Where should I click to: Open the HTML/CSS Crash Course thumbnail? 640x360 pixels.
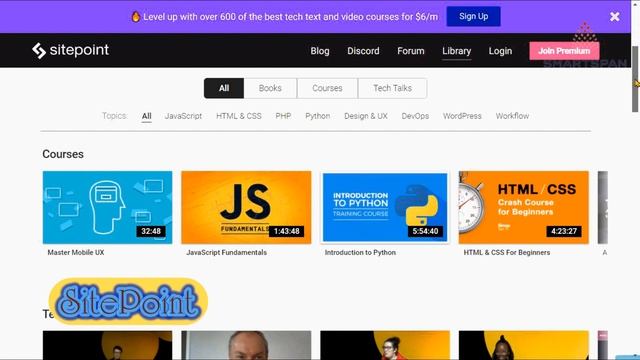point(524,207)
